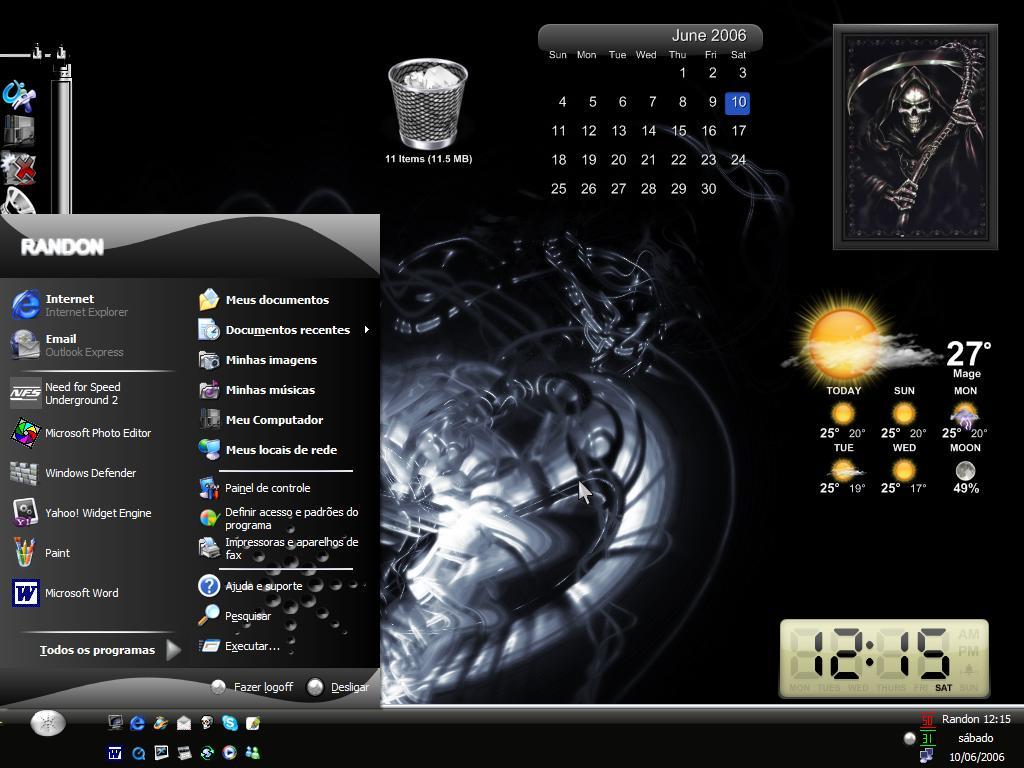The height and width of the screenshot is (768, 1024).
Task: Click the blue figure sidebar icon
Action: point(19,96)
